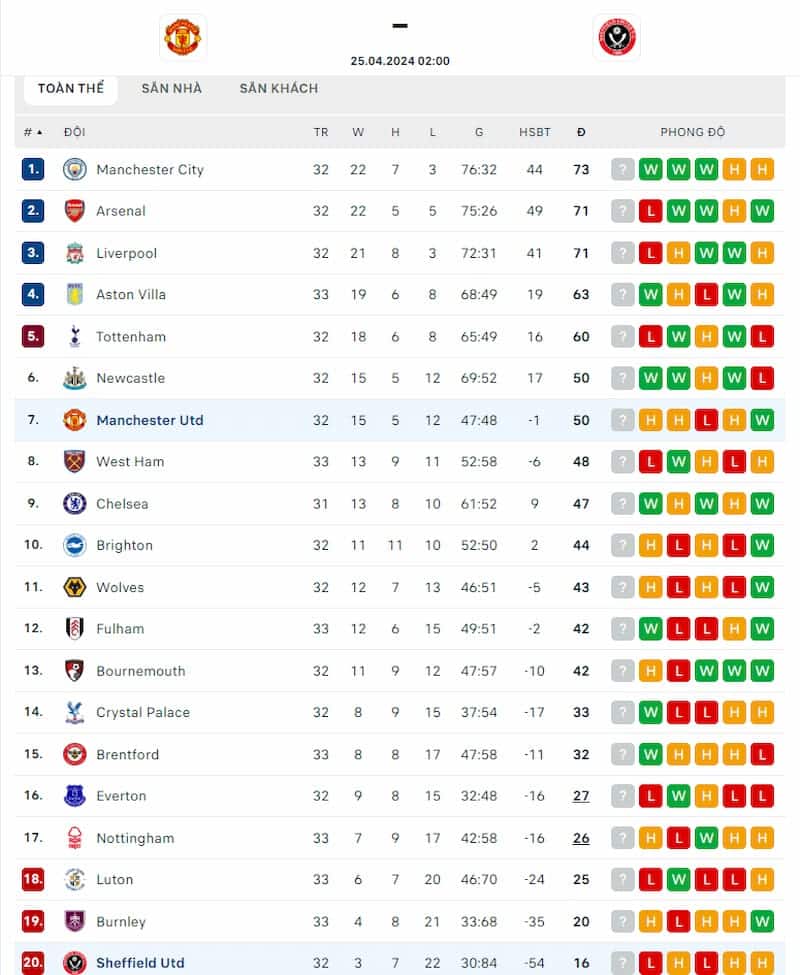Click the Burnley club crest

coord(74,921)
